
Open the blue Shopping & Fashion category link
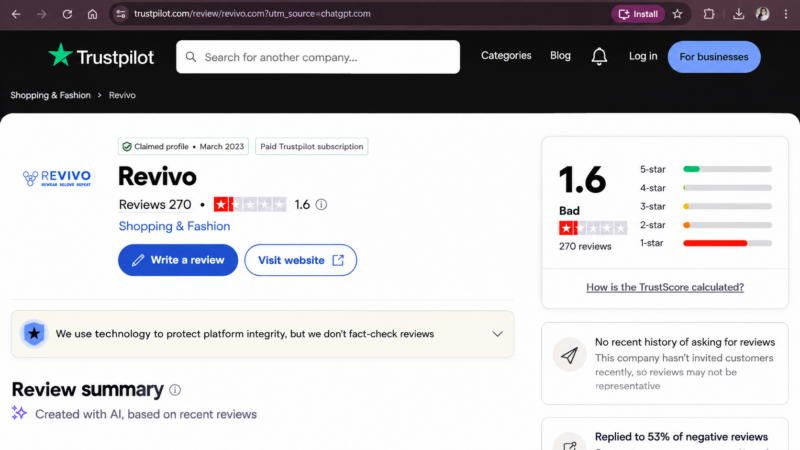[x=174, y=226]
